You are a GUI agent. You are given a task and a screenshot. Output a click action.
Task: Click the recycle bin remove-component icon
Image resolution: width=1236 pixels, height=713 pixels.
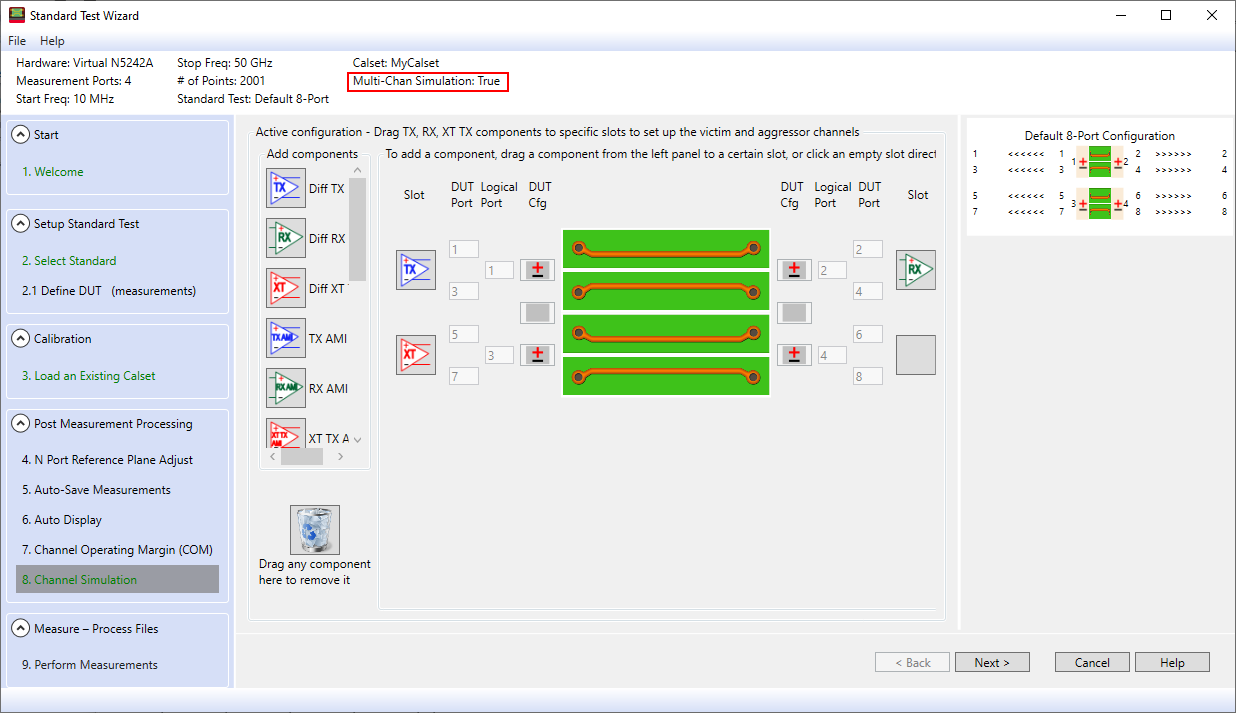point(315,530)
